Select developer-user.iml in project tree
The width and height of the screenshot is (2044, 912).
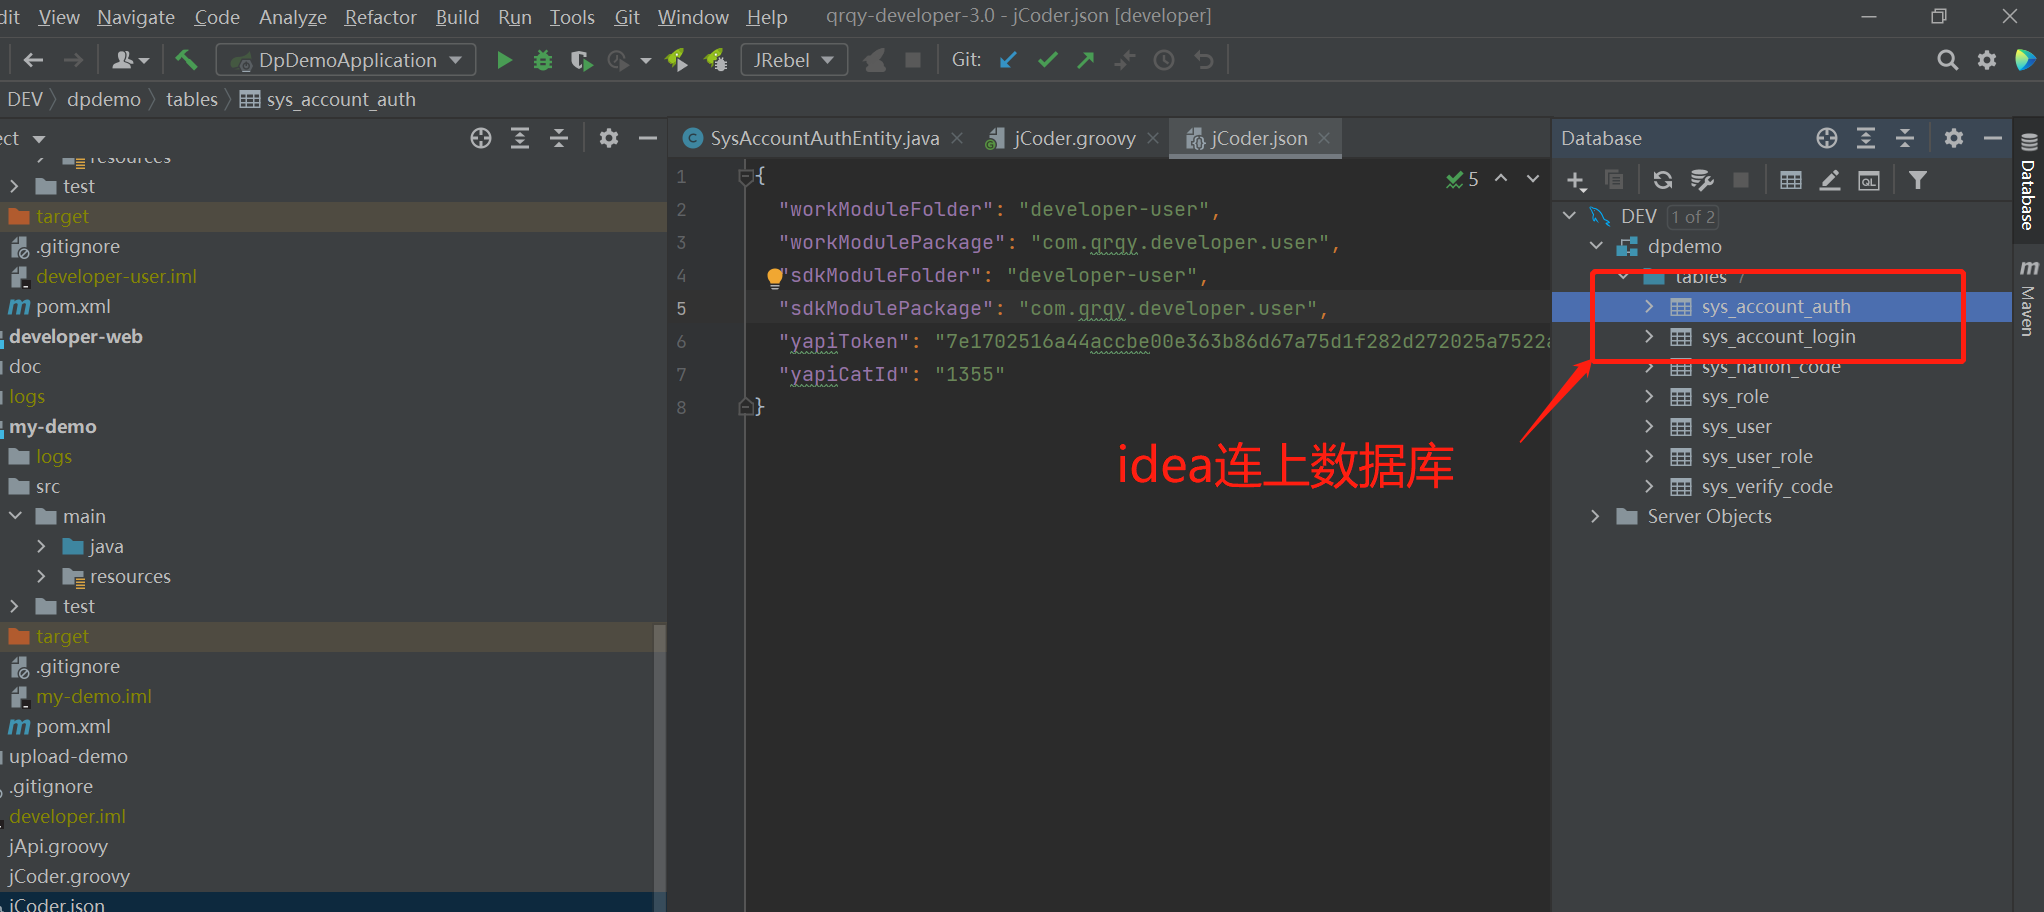point(116,277)
